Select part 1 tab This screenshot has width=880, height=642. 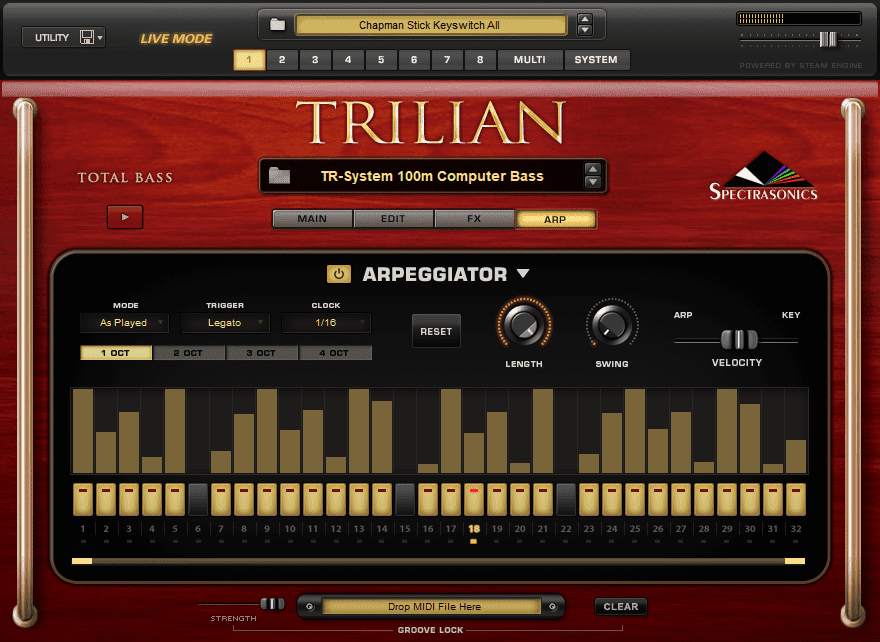coord(249,59)
